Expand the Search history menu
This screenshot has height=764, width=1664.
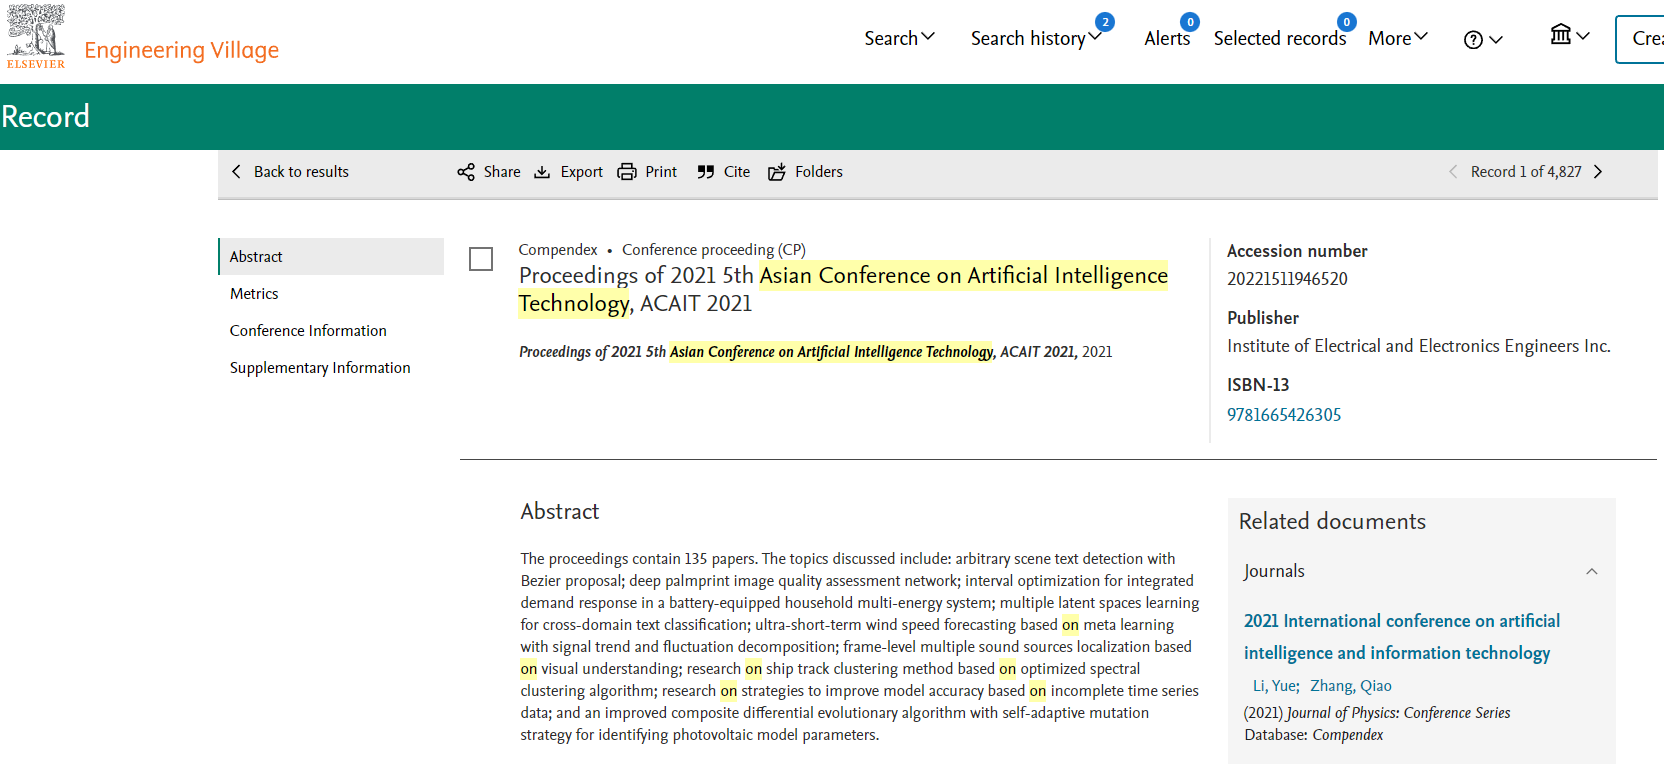[x=1036, y=38]
